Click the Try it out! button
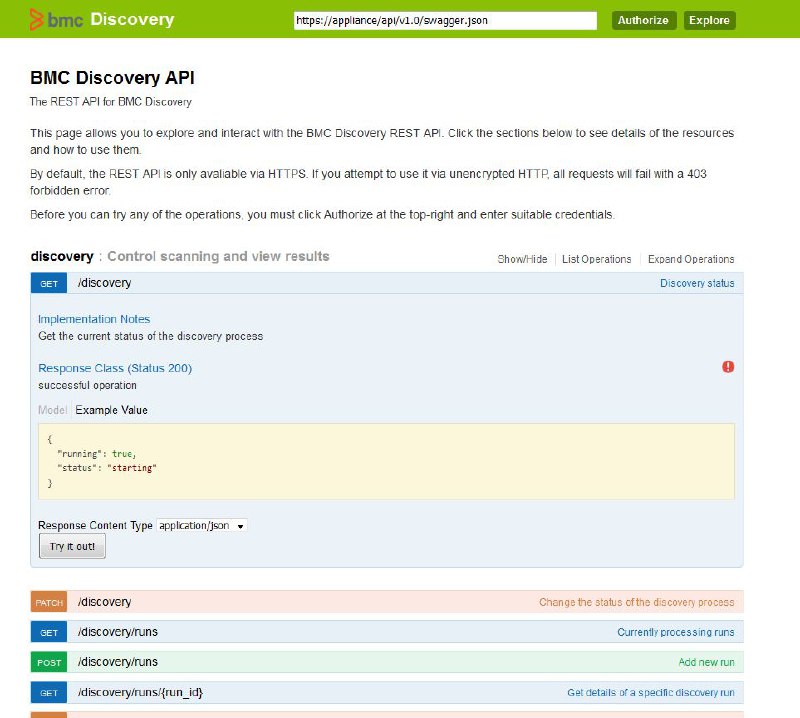Screen dimensions: 800x718 pos(72,546)
